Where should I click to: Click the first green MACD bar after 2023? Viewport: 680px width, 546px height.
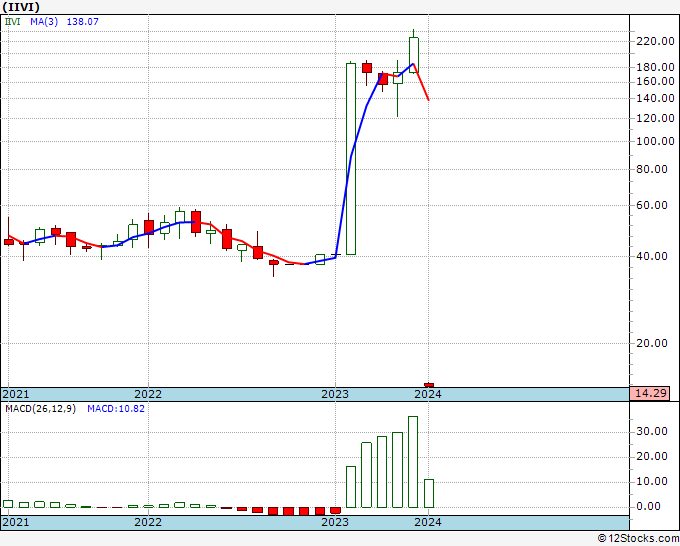point(351,487)
